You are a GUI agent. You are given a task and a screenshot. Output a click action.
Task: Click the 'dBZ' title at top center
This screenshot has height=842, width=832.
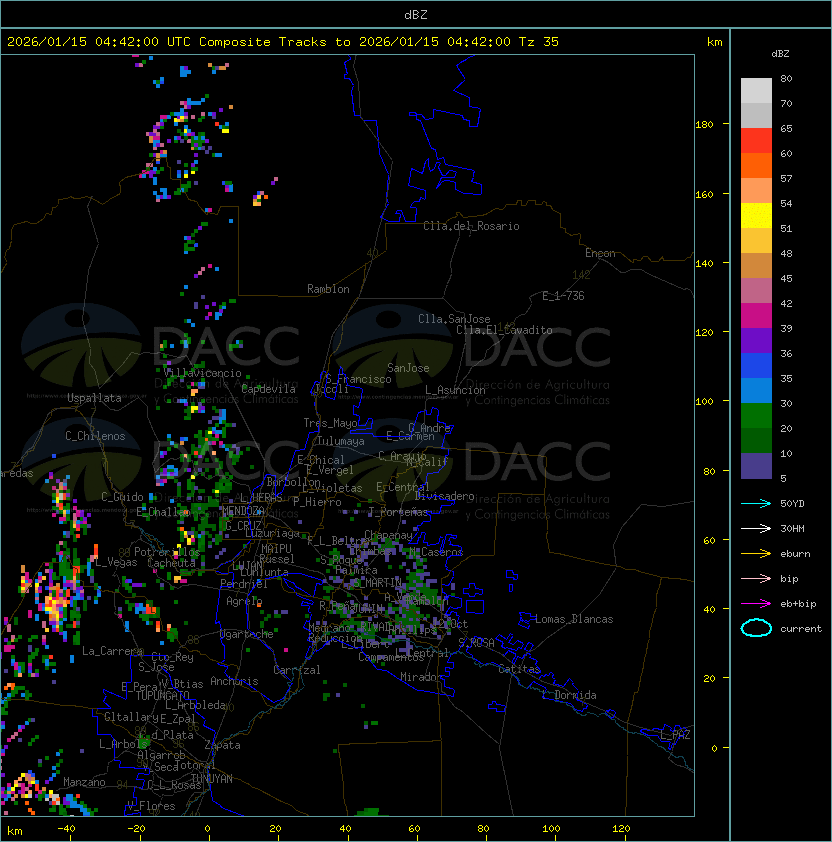(x=416, y=14)
